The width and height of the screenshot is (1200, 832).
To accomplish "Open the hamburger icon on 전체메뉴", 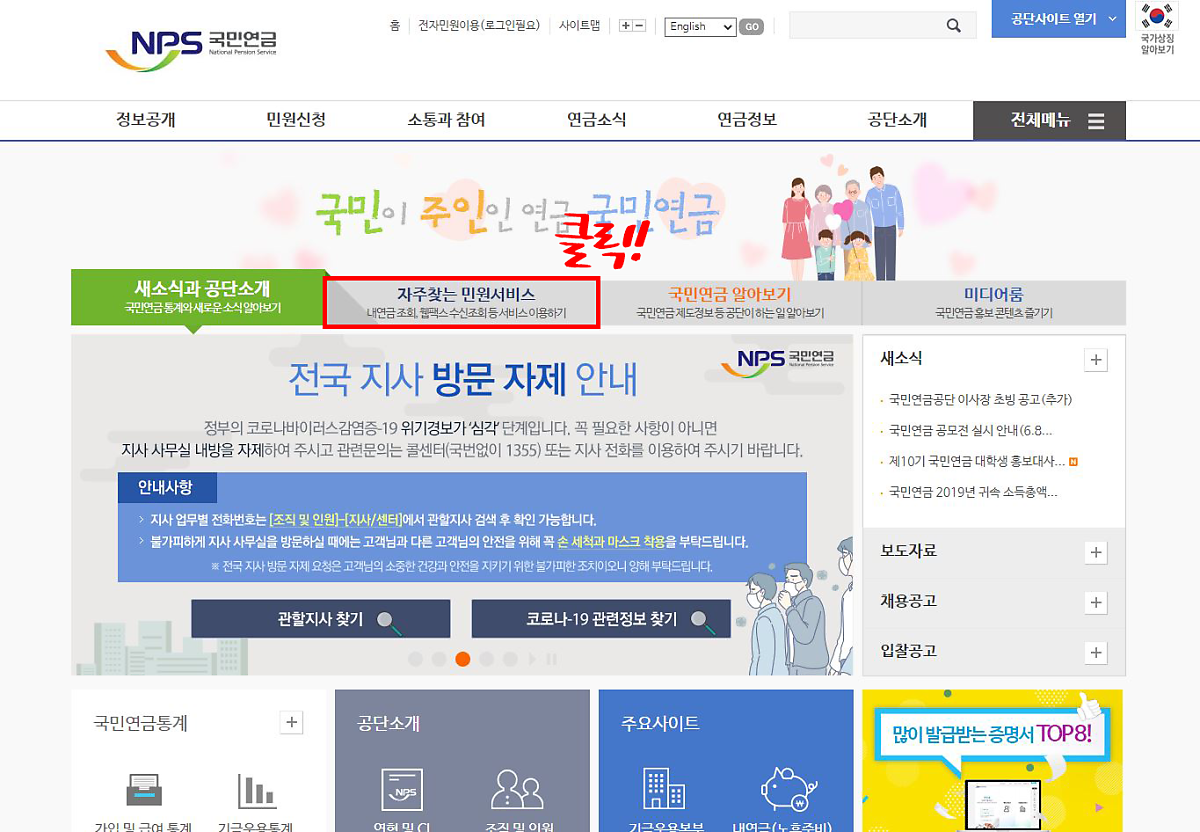I will point(1096,122).
